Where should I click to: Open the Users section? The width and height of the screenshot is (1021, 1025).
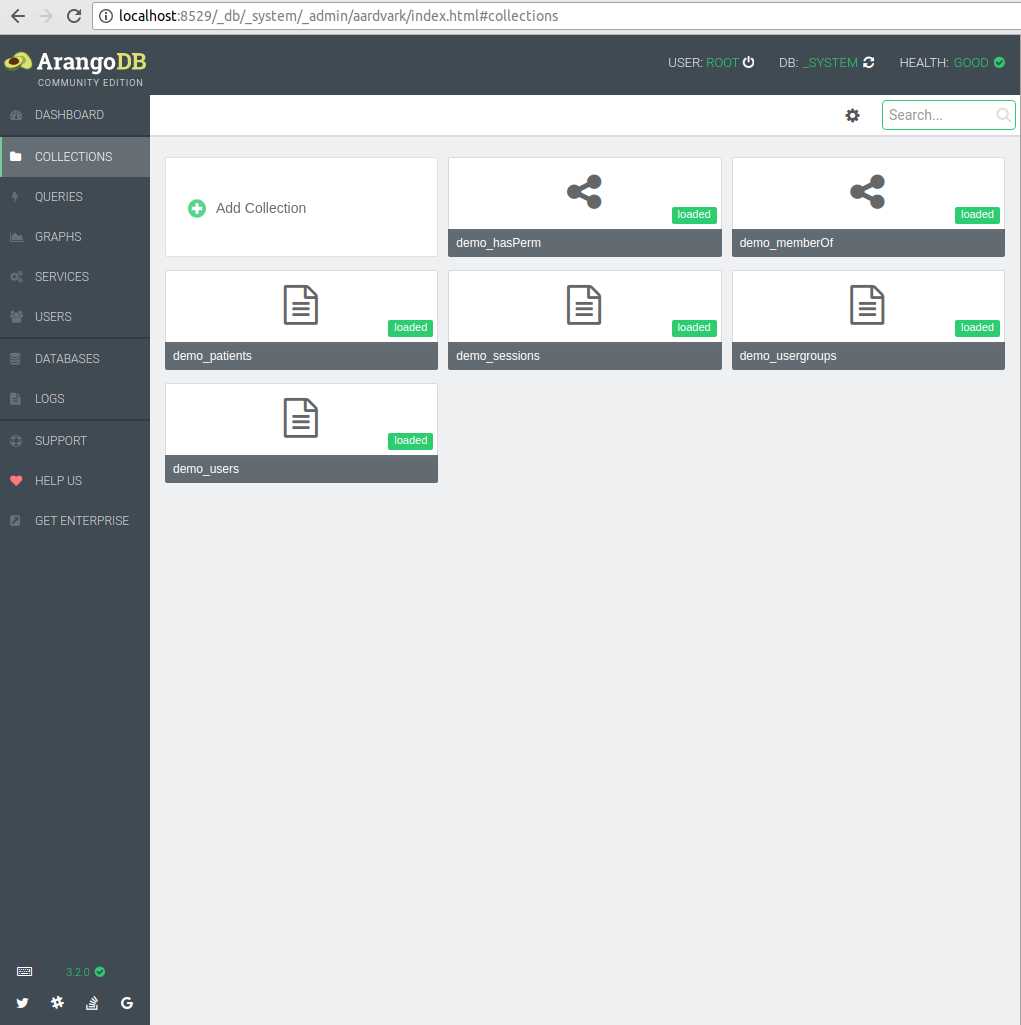75,316
